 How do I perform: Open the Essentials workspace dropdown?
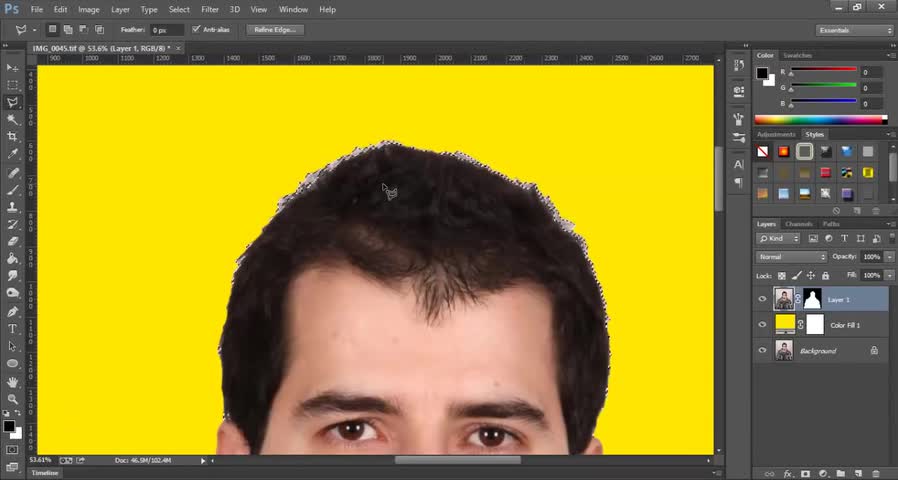pos(854,30)
